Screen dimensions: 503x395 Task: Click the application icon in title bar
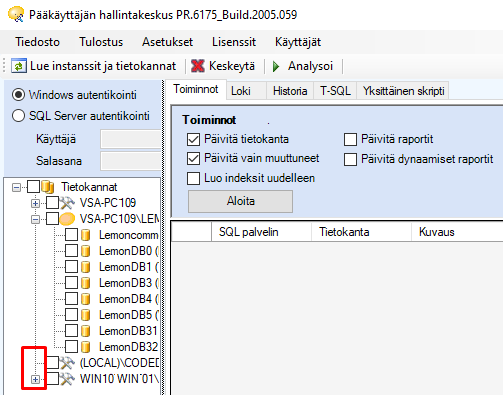click(x=16, y=15)
